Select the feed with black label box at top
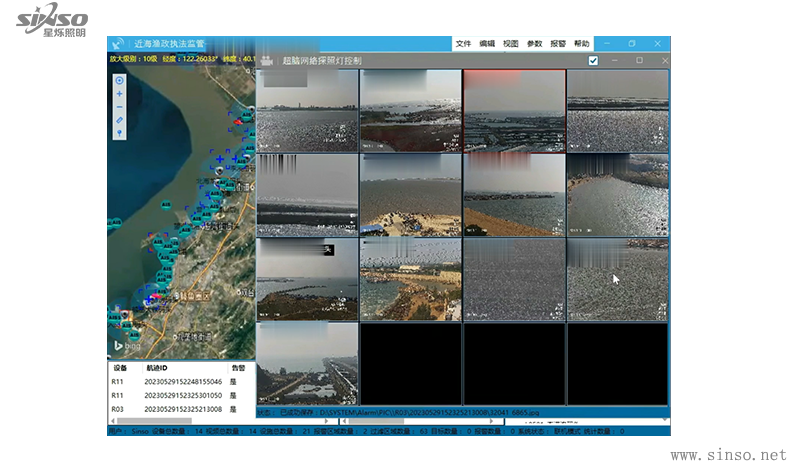 tap(307, 279)
